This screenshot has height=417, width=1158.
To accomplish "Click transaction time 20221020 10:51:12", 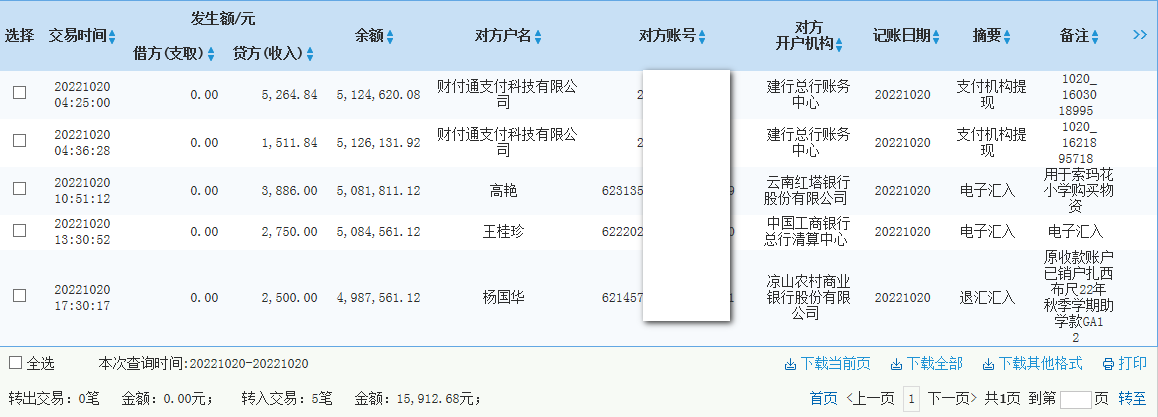I will tap(82, 190).
